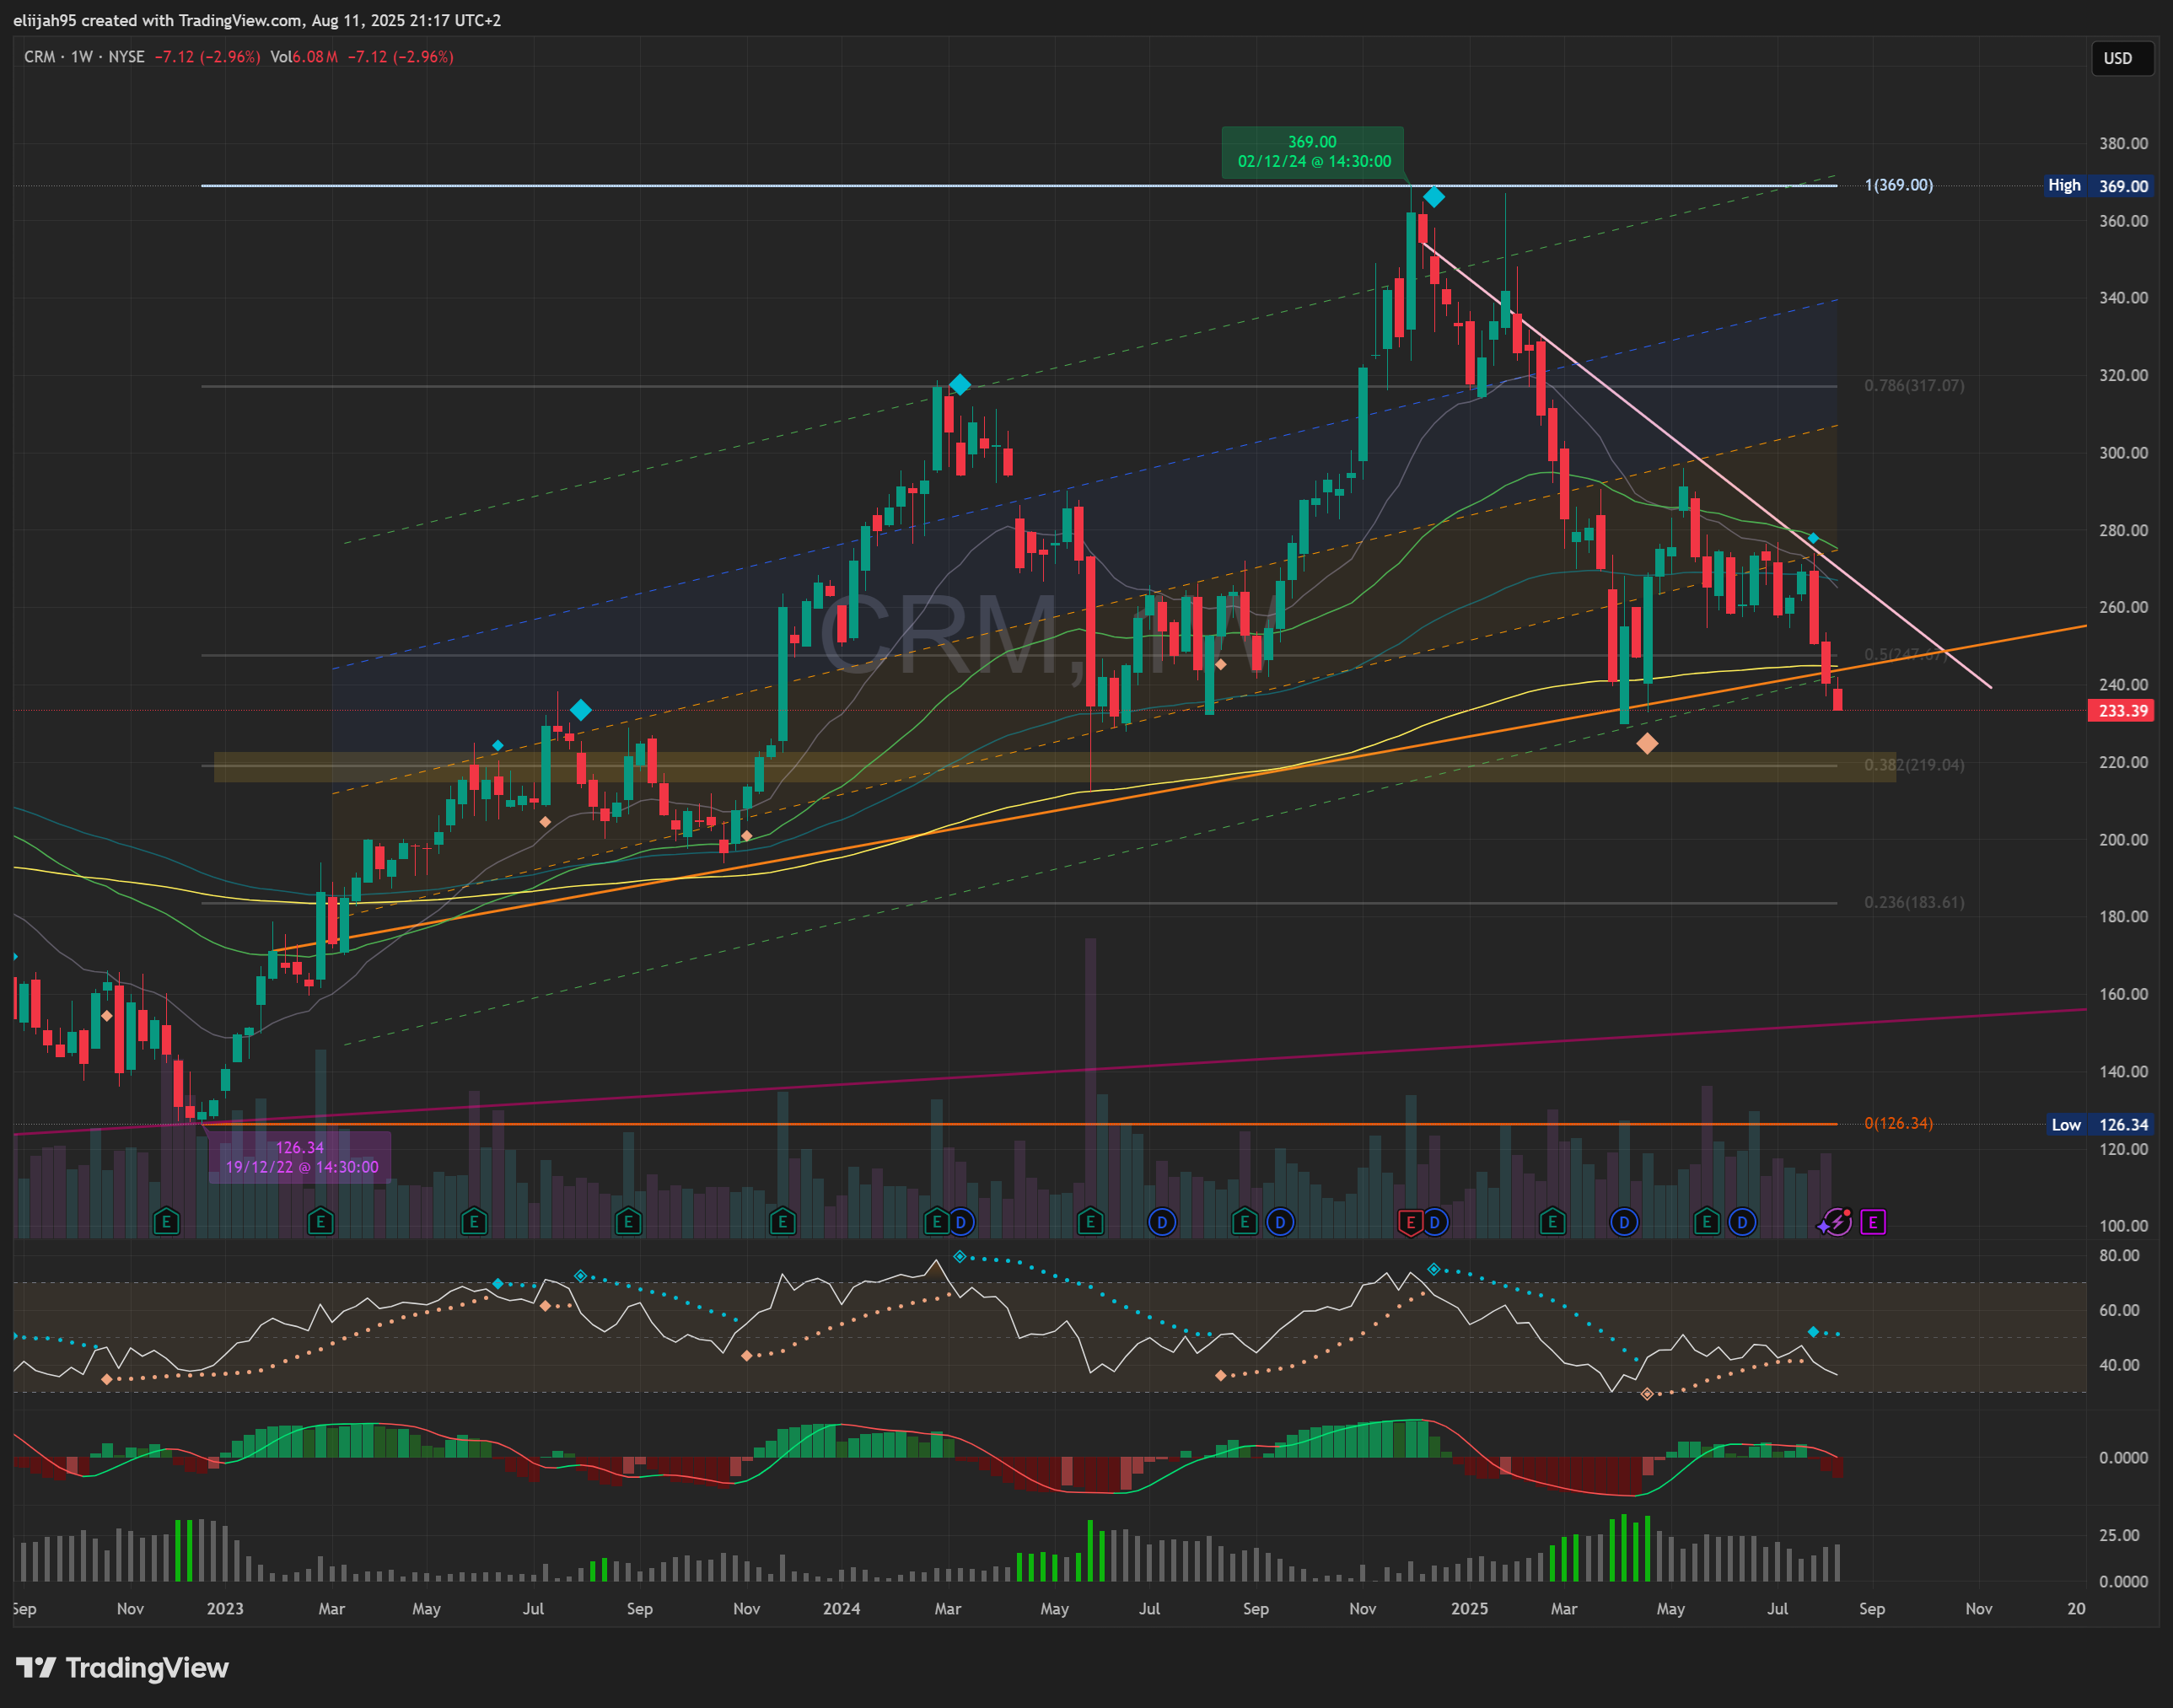Select the 1(369.00) Fibonacci level label

[1899, 185]
